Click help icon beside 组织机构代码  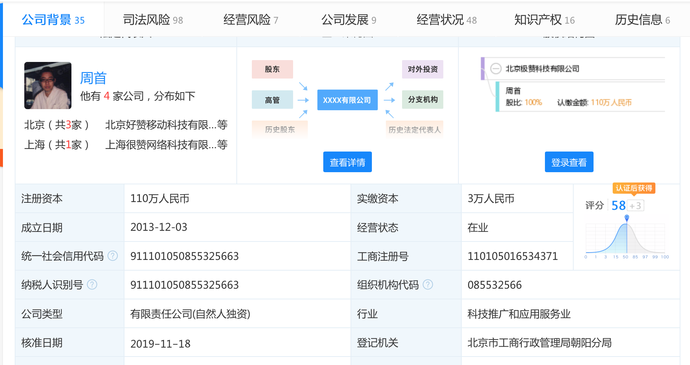(427, 285)
